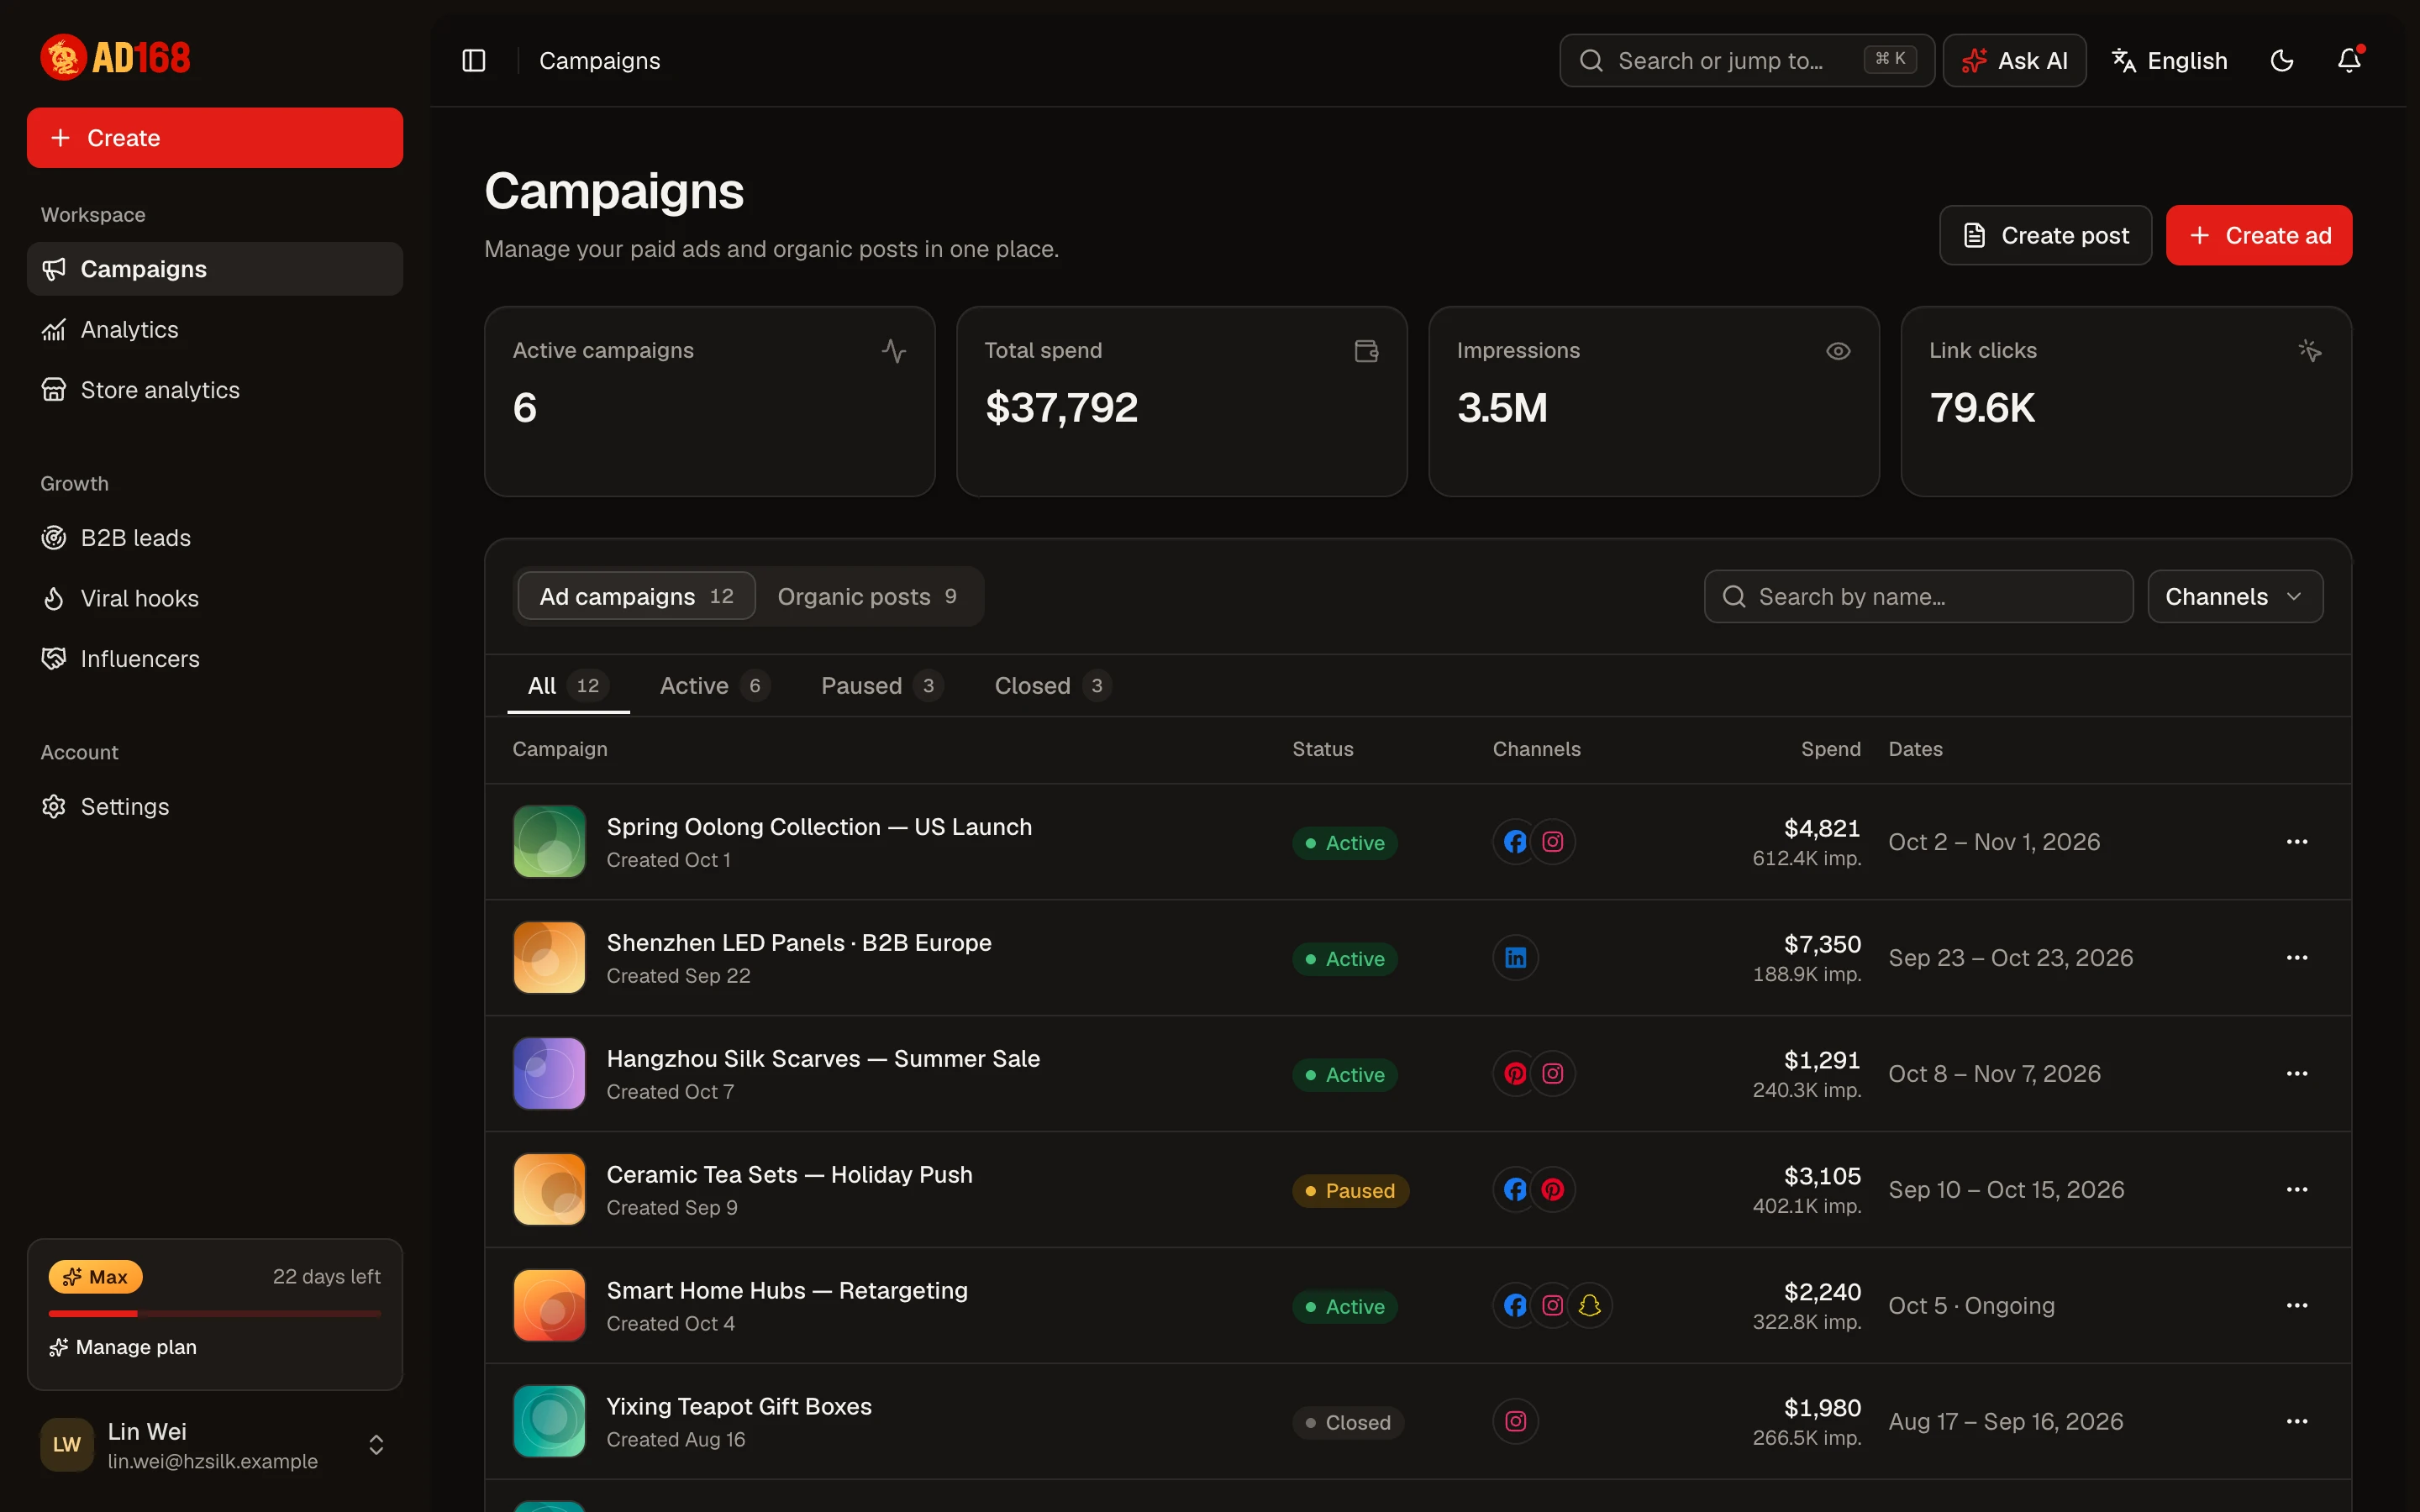Open Smart Home Hubs — Retargeting campaign

[787, 1291]
